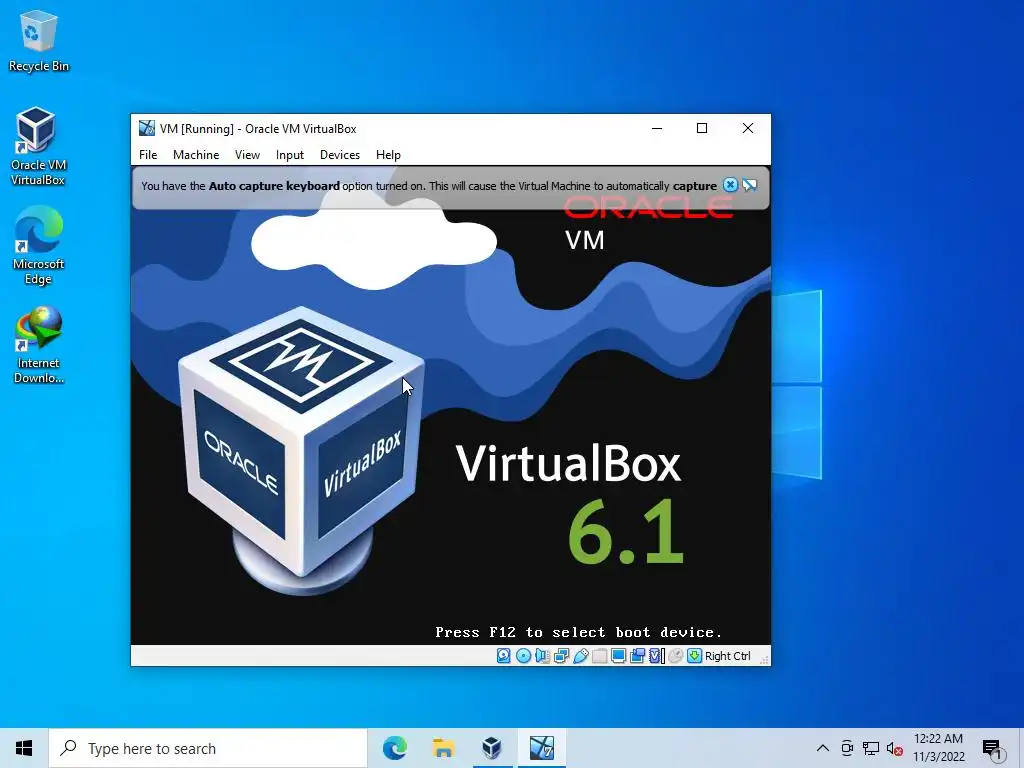Click the optical disk indicator in status bar
The width and height of the screenshot is (1024, 768).
point(523,656)
